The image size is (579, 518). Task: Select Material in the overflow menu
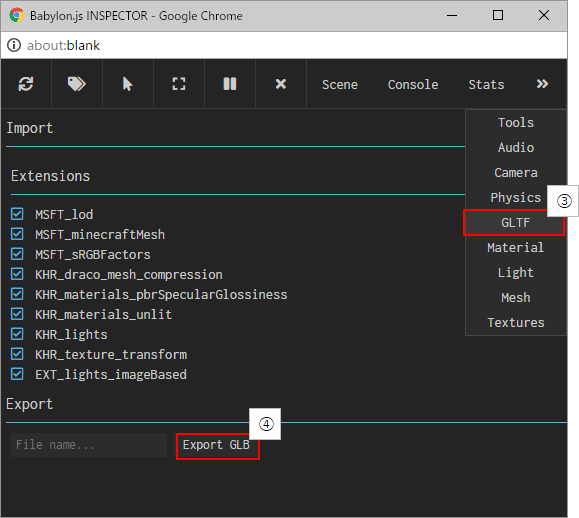pos(516,248)
